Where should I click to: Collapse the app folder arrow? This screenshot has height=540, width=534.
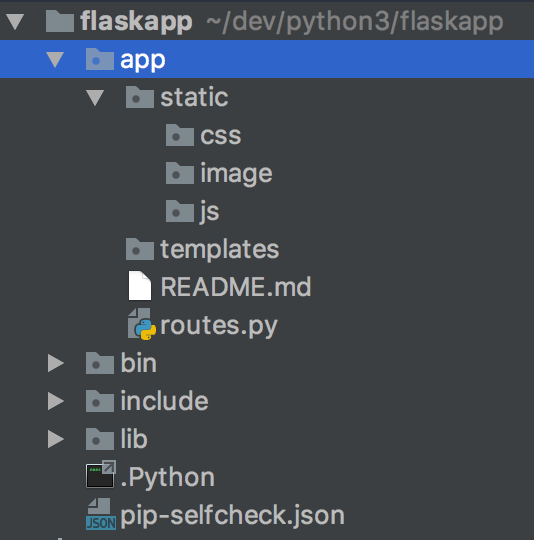point(55,59)
